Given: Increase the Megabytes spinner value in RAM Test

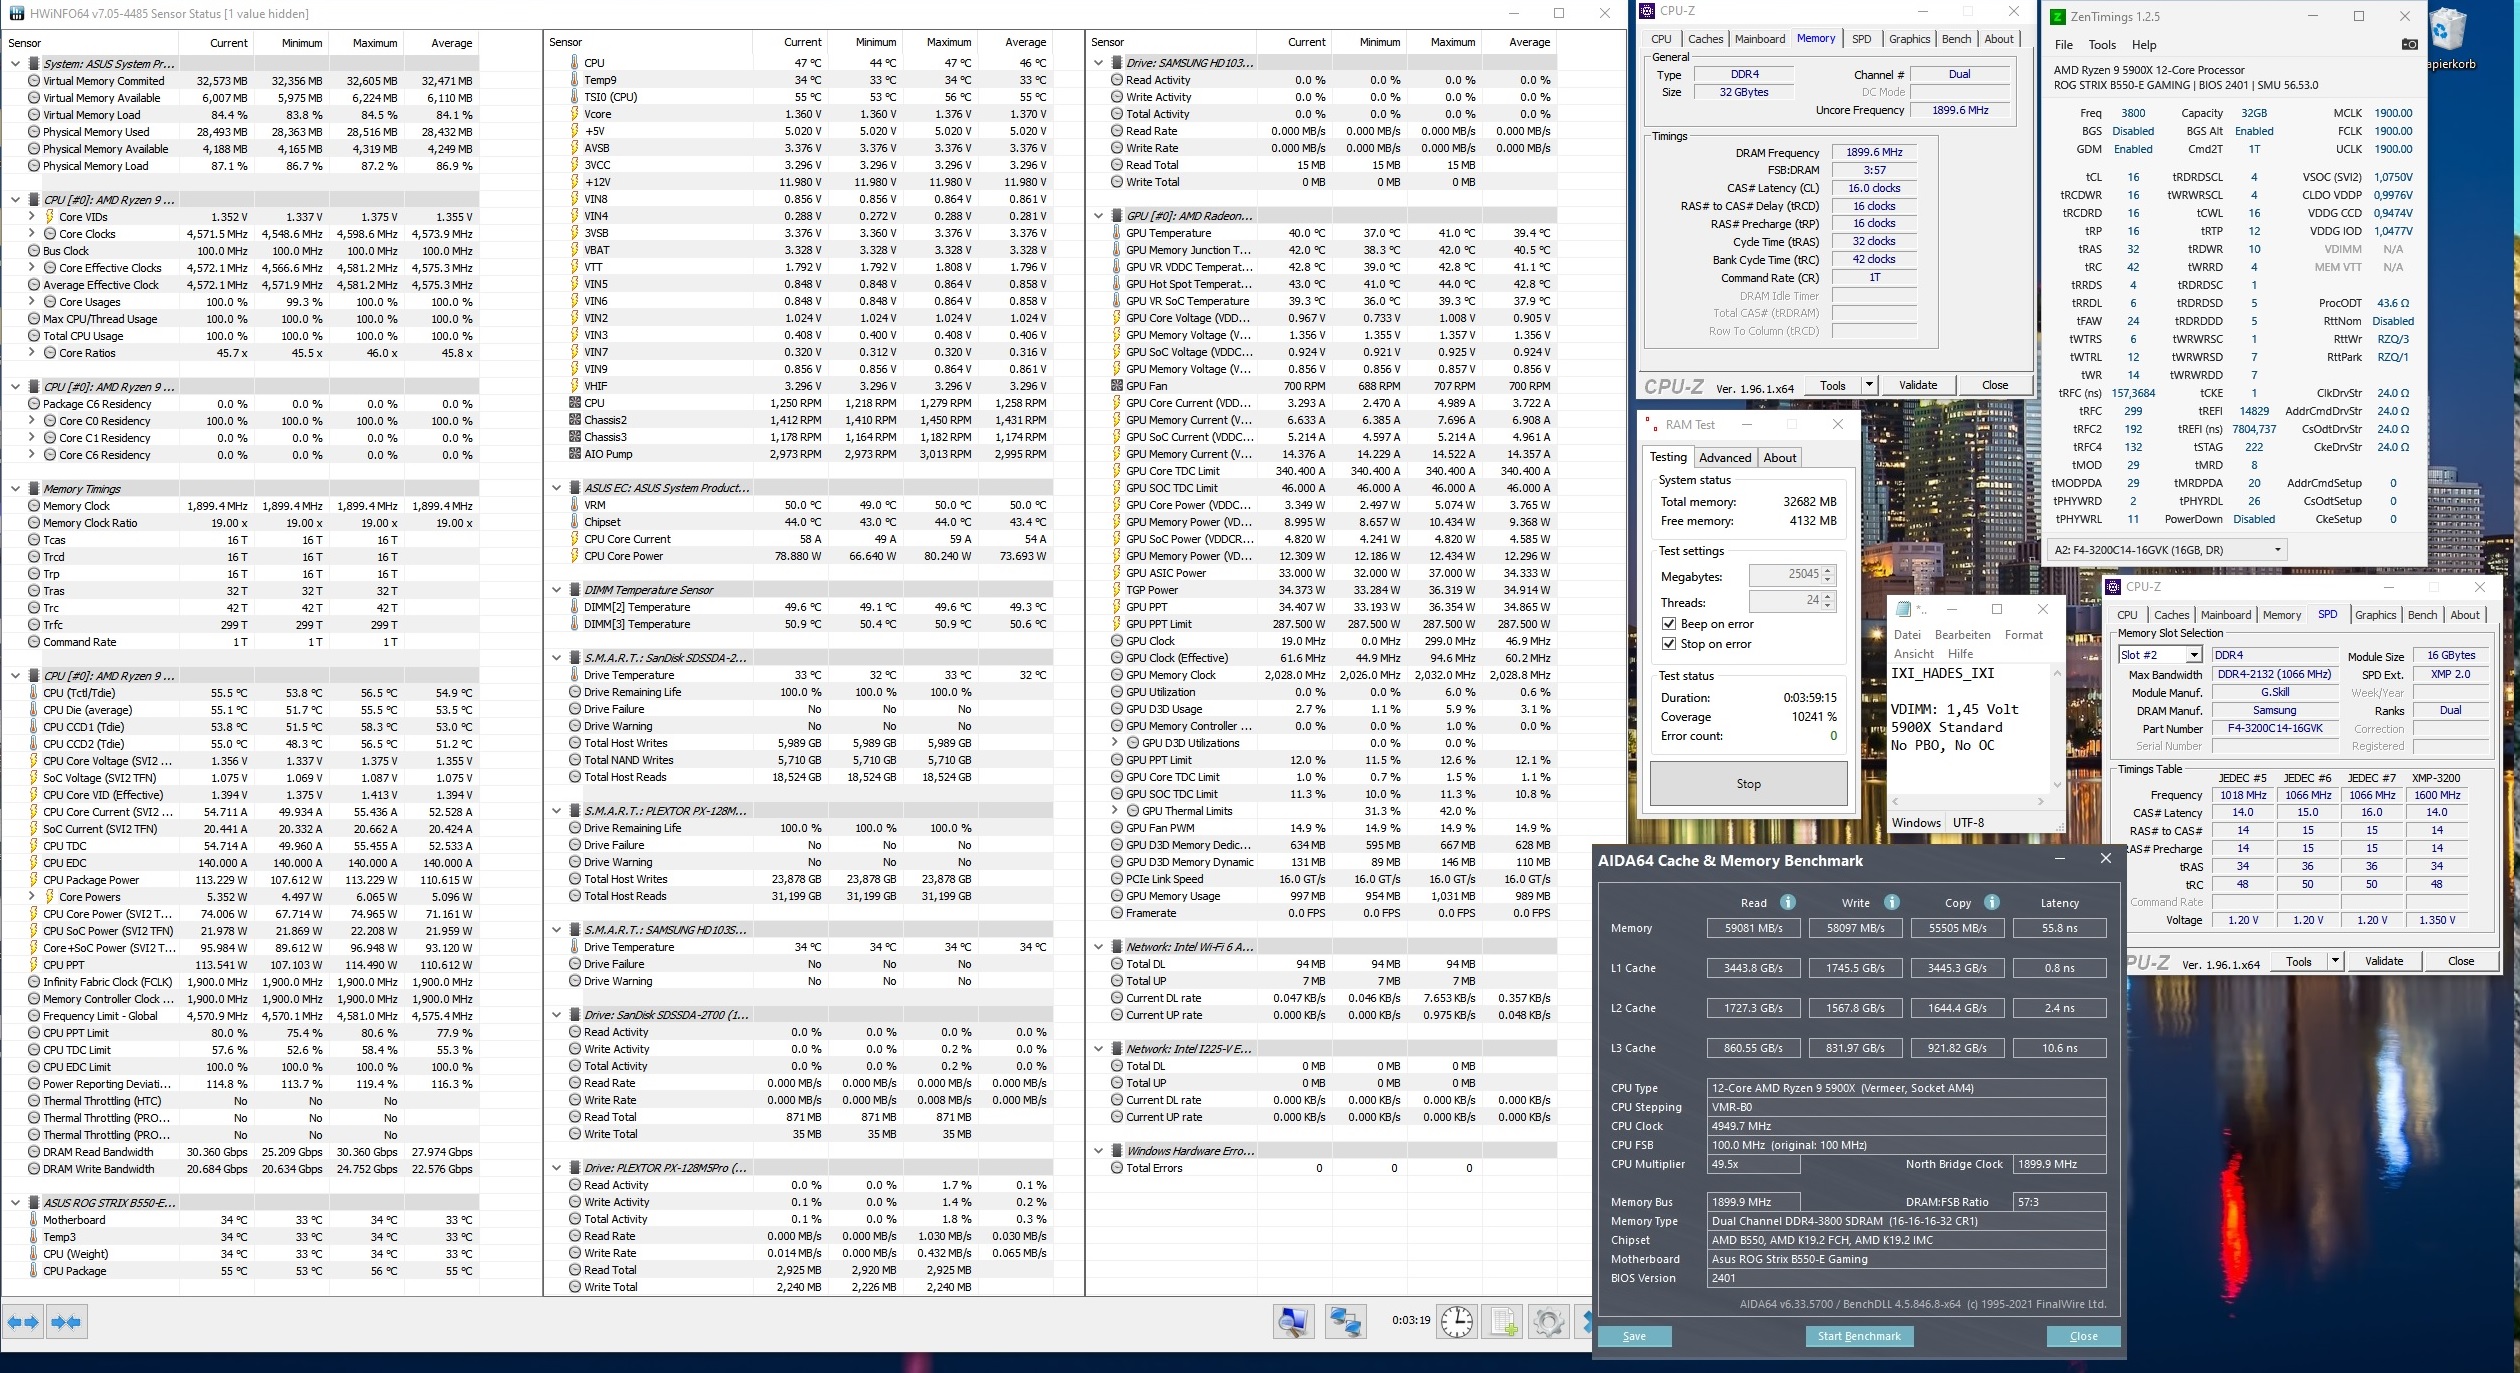Looking at the screenshot, I should click(x=1827, y=570).
